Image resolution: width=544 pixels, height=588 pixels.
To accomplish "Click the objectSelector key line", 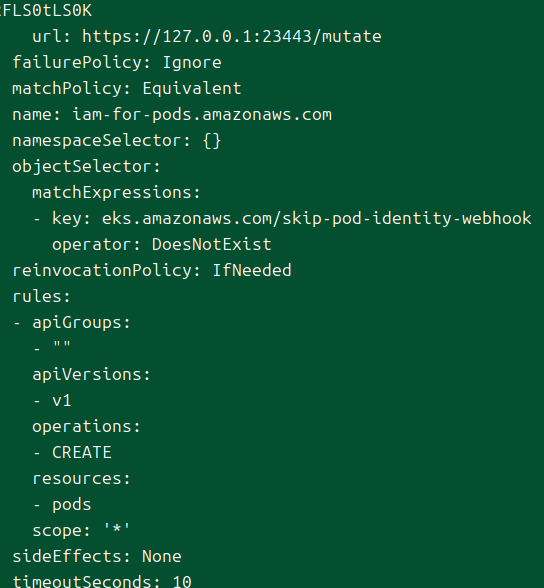I will coord(86,167).
